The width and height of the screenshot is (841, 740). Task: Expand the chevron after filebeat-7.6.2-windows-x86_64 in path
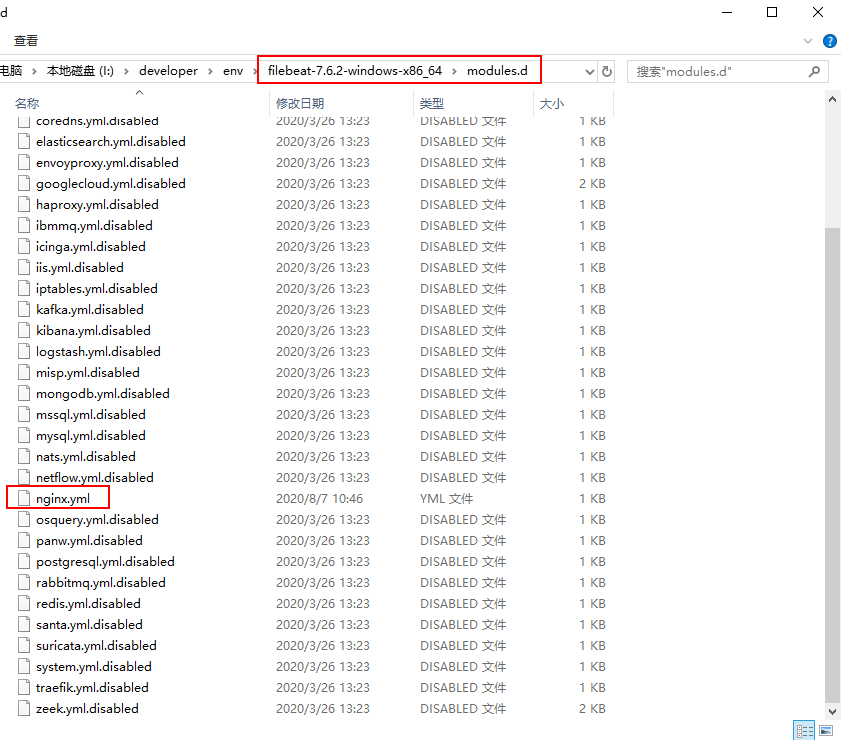455,71
